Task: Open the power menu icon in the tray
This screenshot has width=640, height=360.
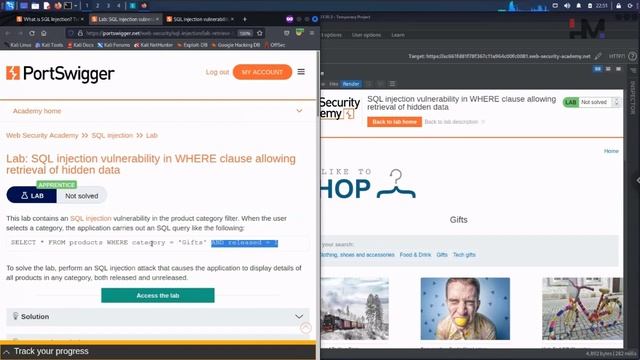Action: (630, 6)
